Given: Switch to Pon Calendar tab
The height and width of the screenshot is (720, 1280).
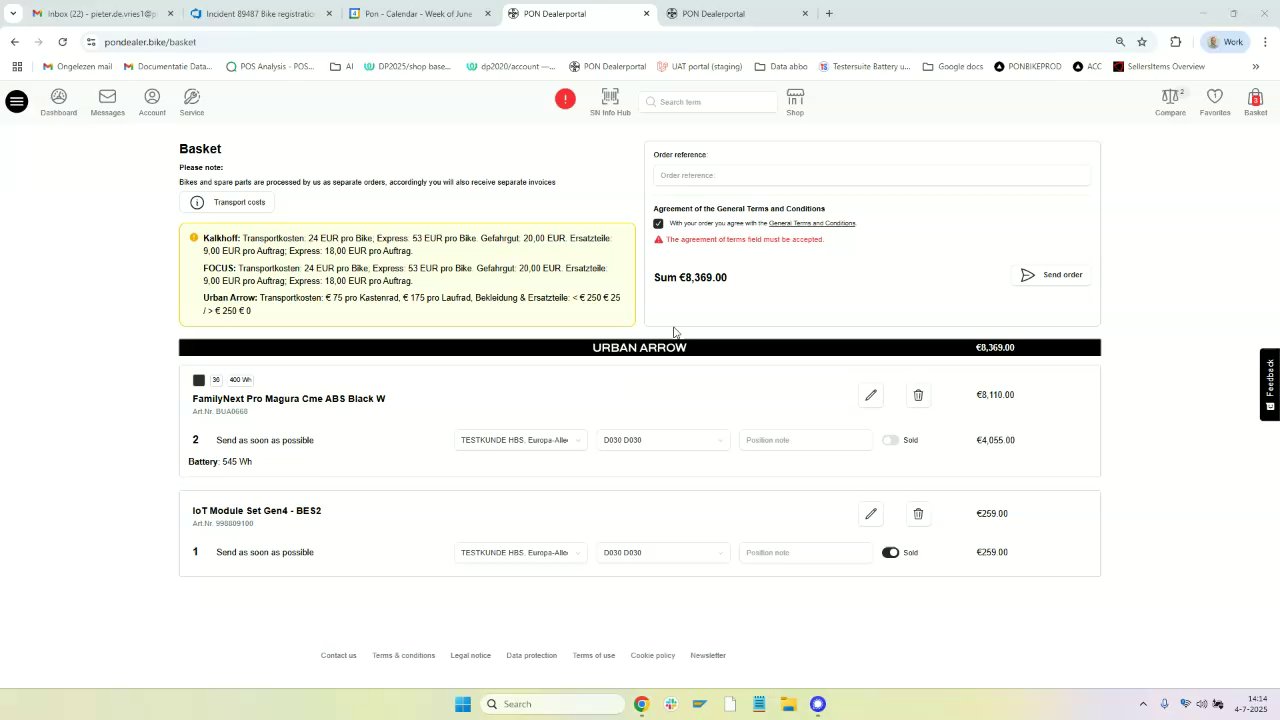Looking at the screenshot, I should pyautogui.click(x=420, y=14).
